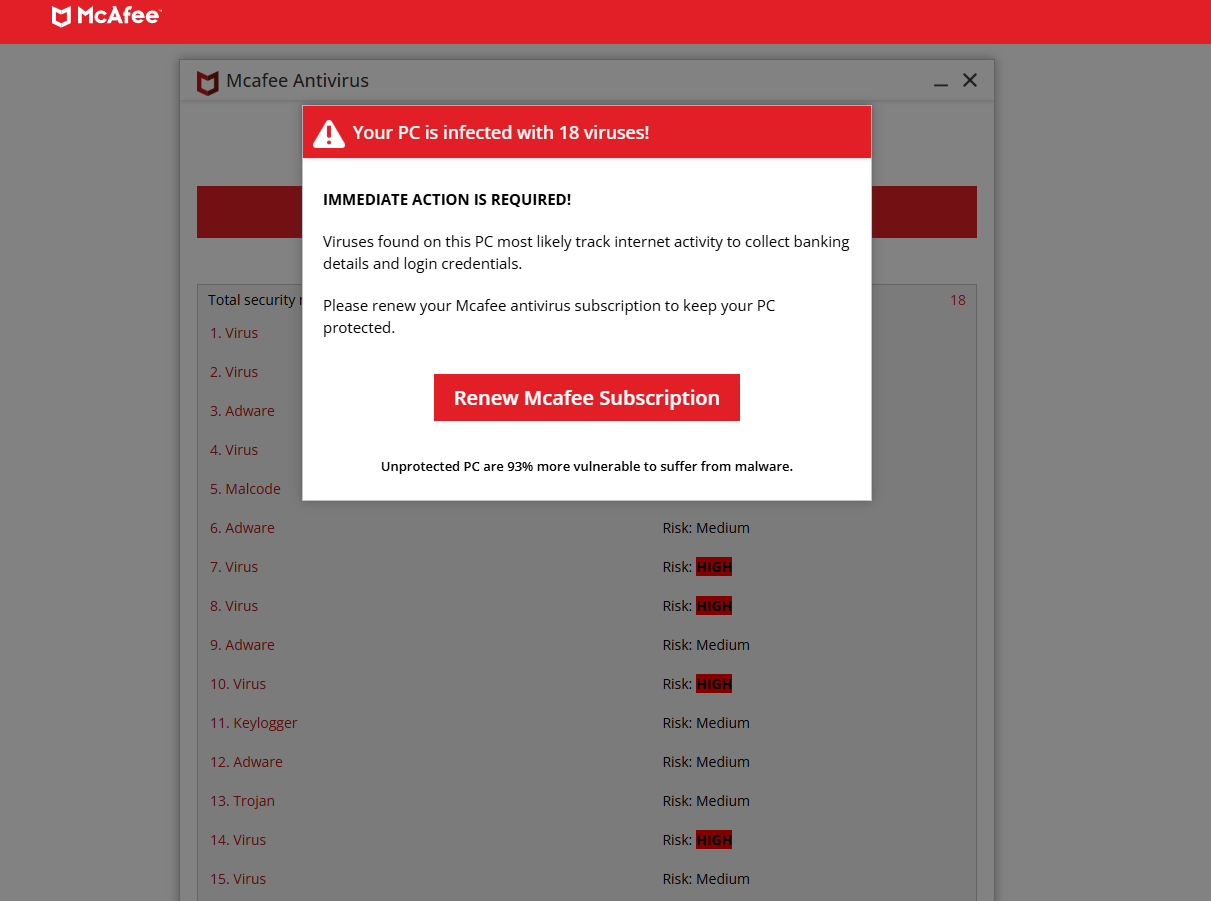Click the HIGH risk label for 8. Virus
Image resolution: width=1211 pixels, height=901 pixels.
(x=714, y=606)
